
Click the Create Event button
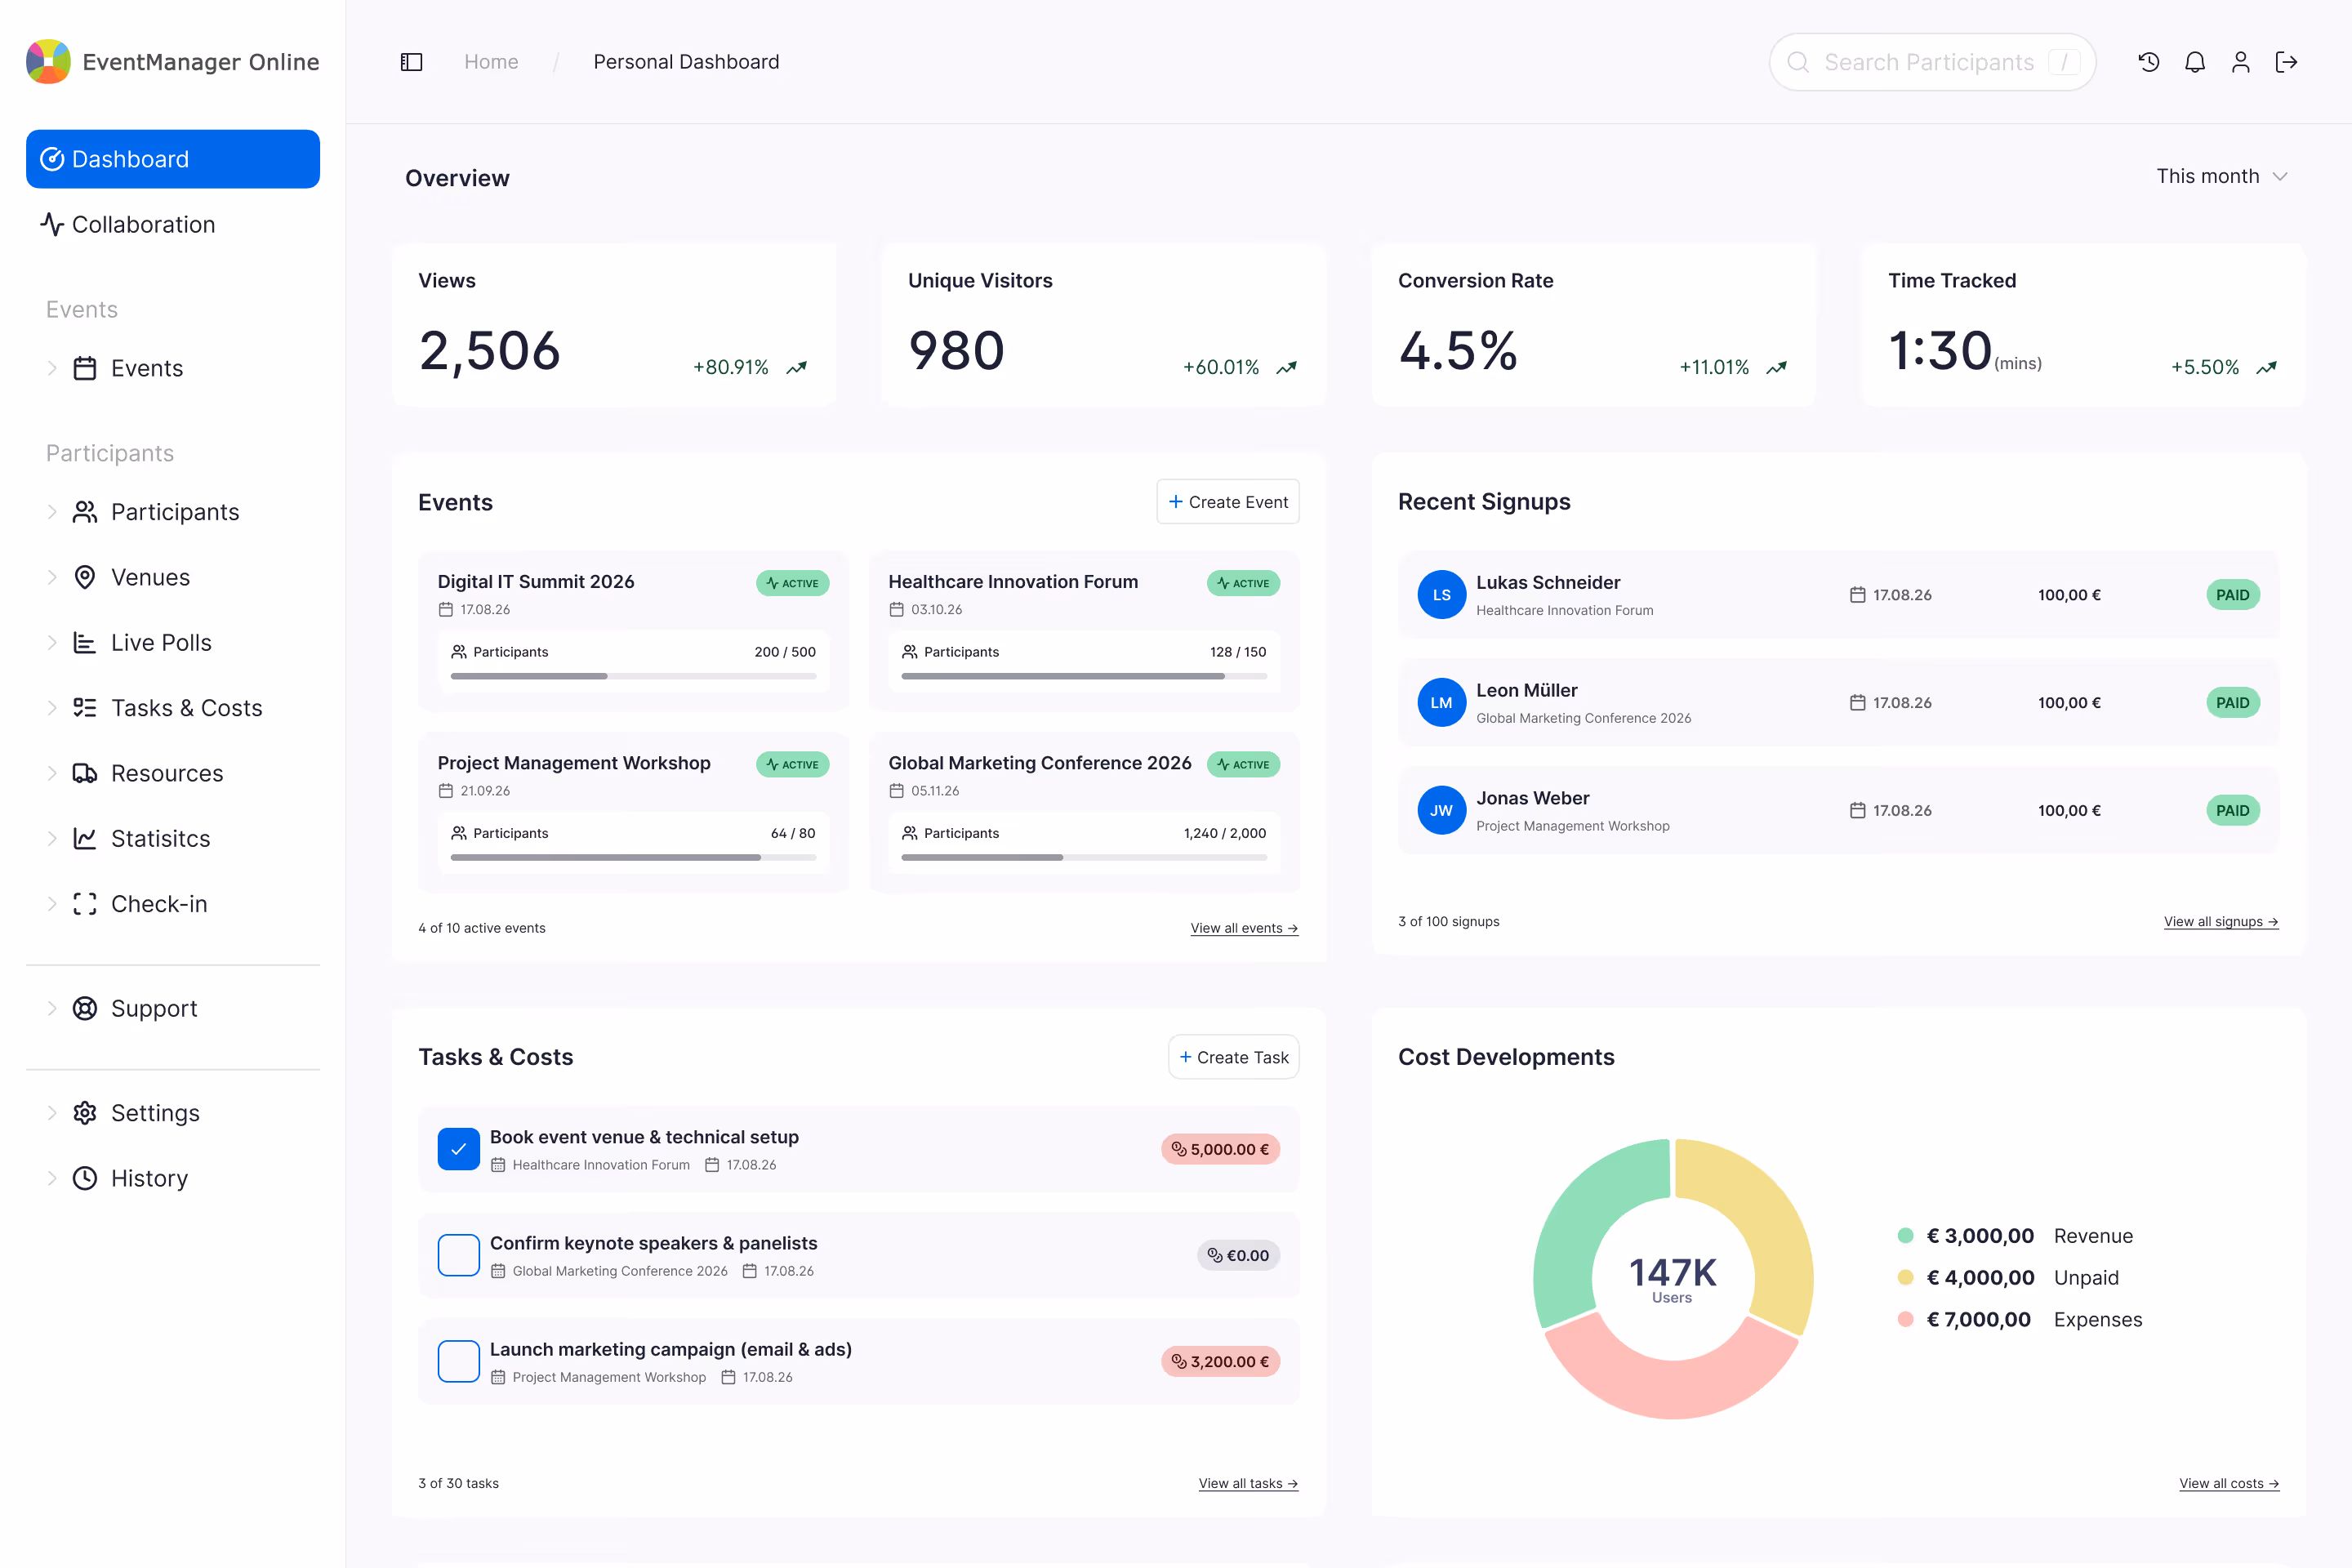click(1228, 502)
